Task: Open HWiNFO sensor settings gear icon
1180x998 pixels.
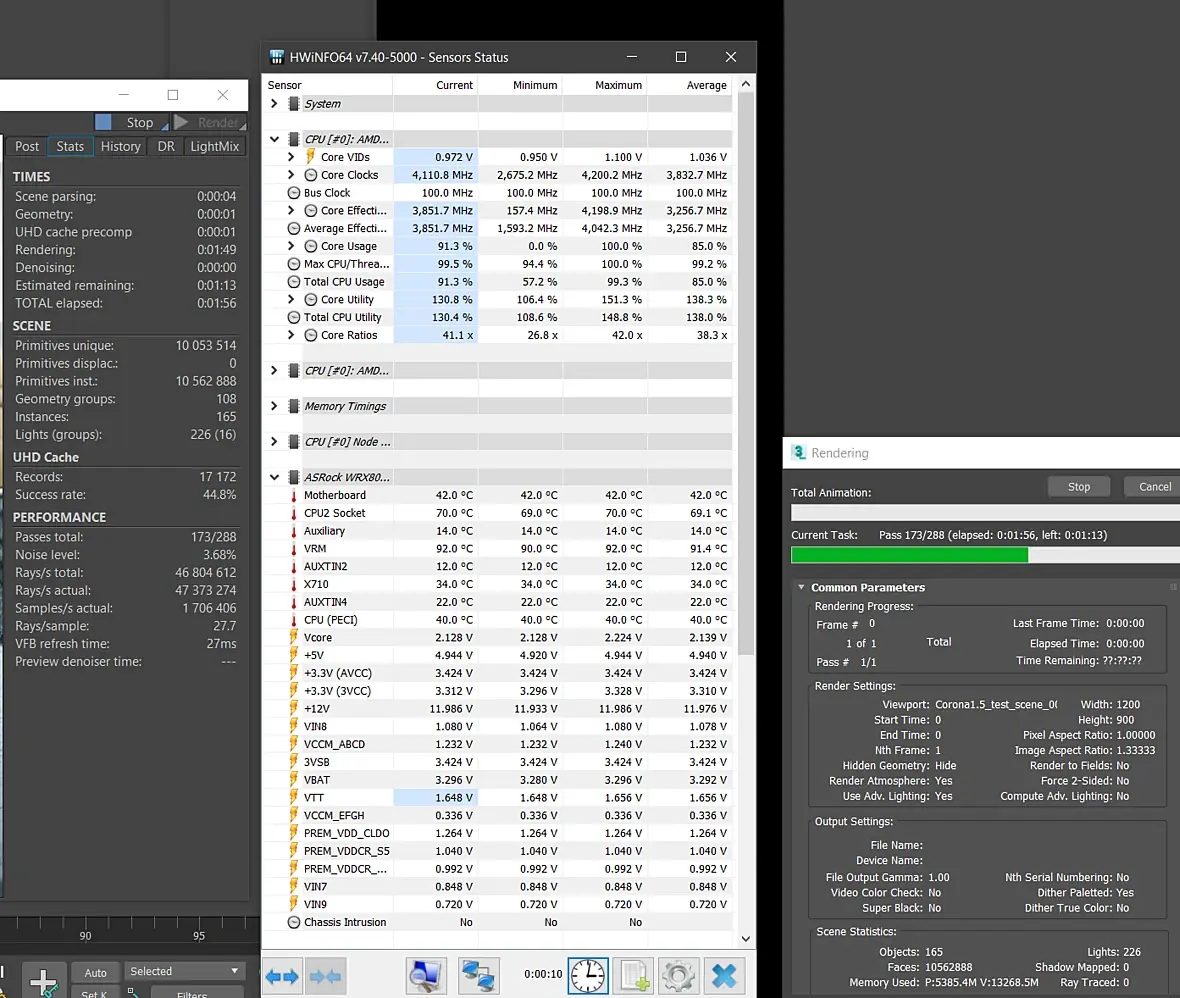Action: click(x=679, y=976)
